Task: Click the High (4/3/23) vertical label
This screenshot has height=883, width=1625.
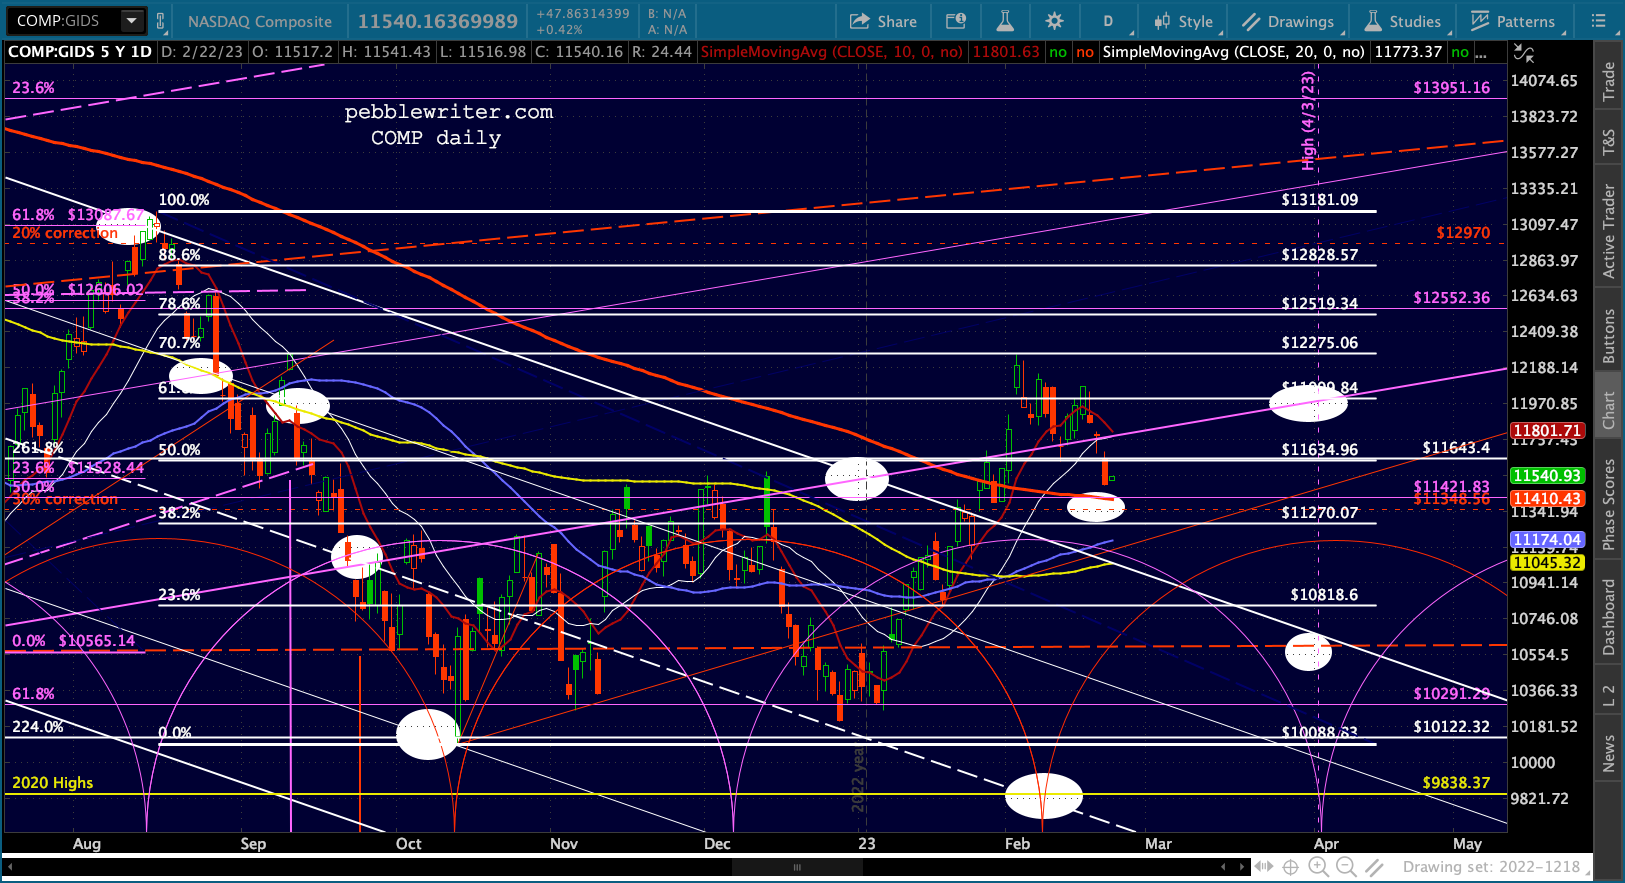Action: (x=1307, y=120)
